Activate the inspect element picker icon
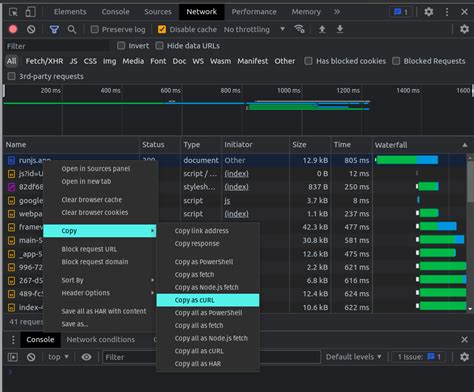The height and width of the screenshot is (392, 474). [13, 12]
